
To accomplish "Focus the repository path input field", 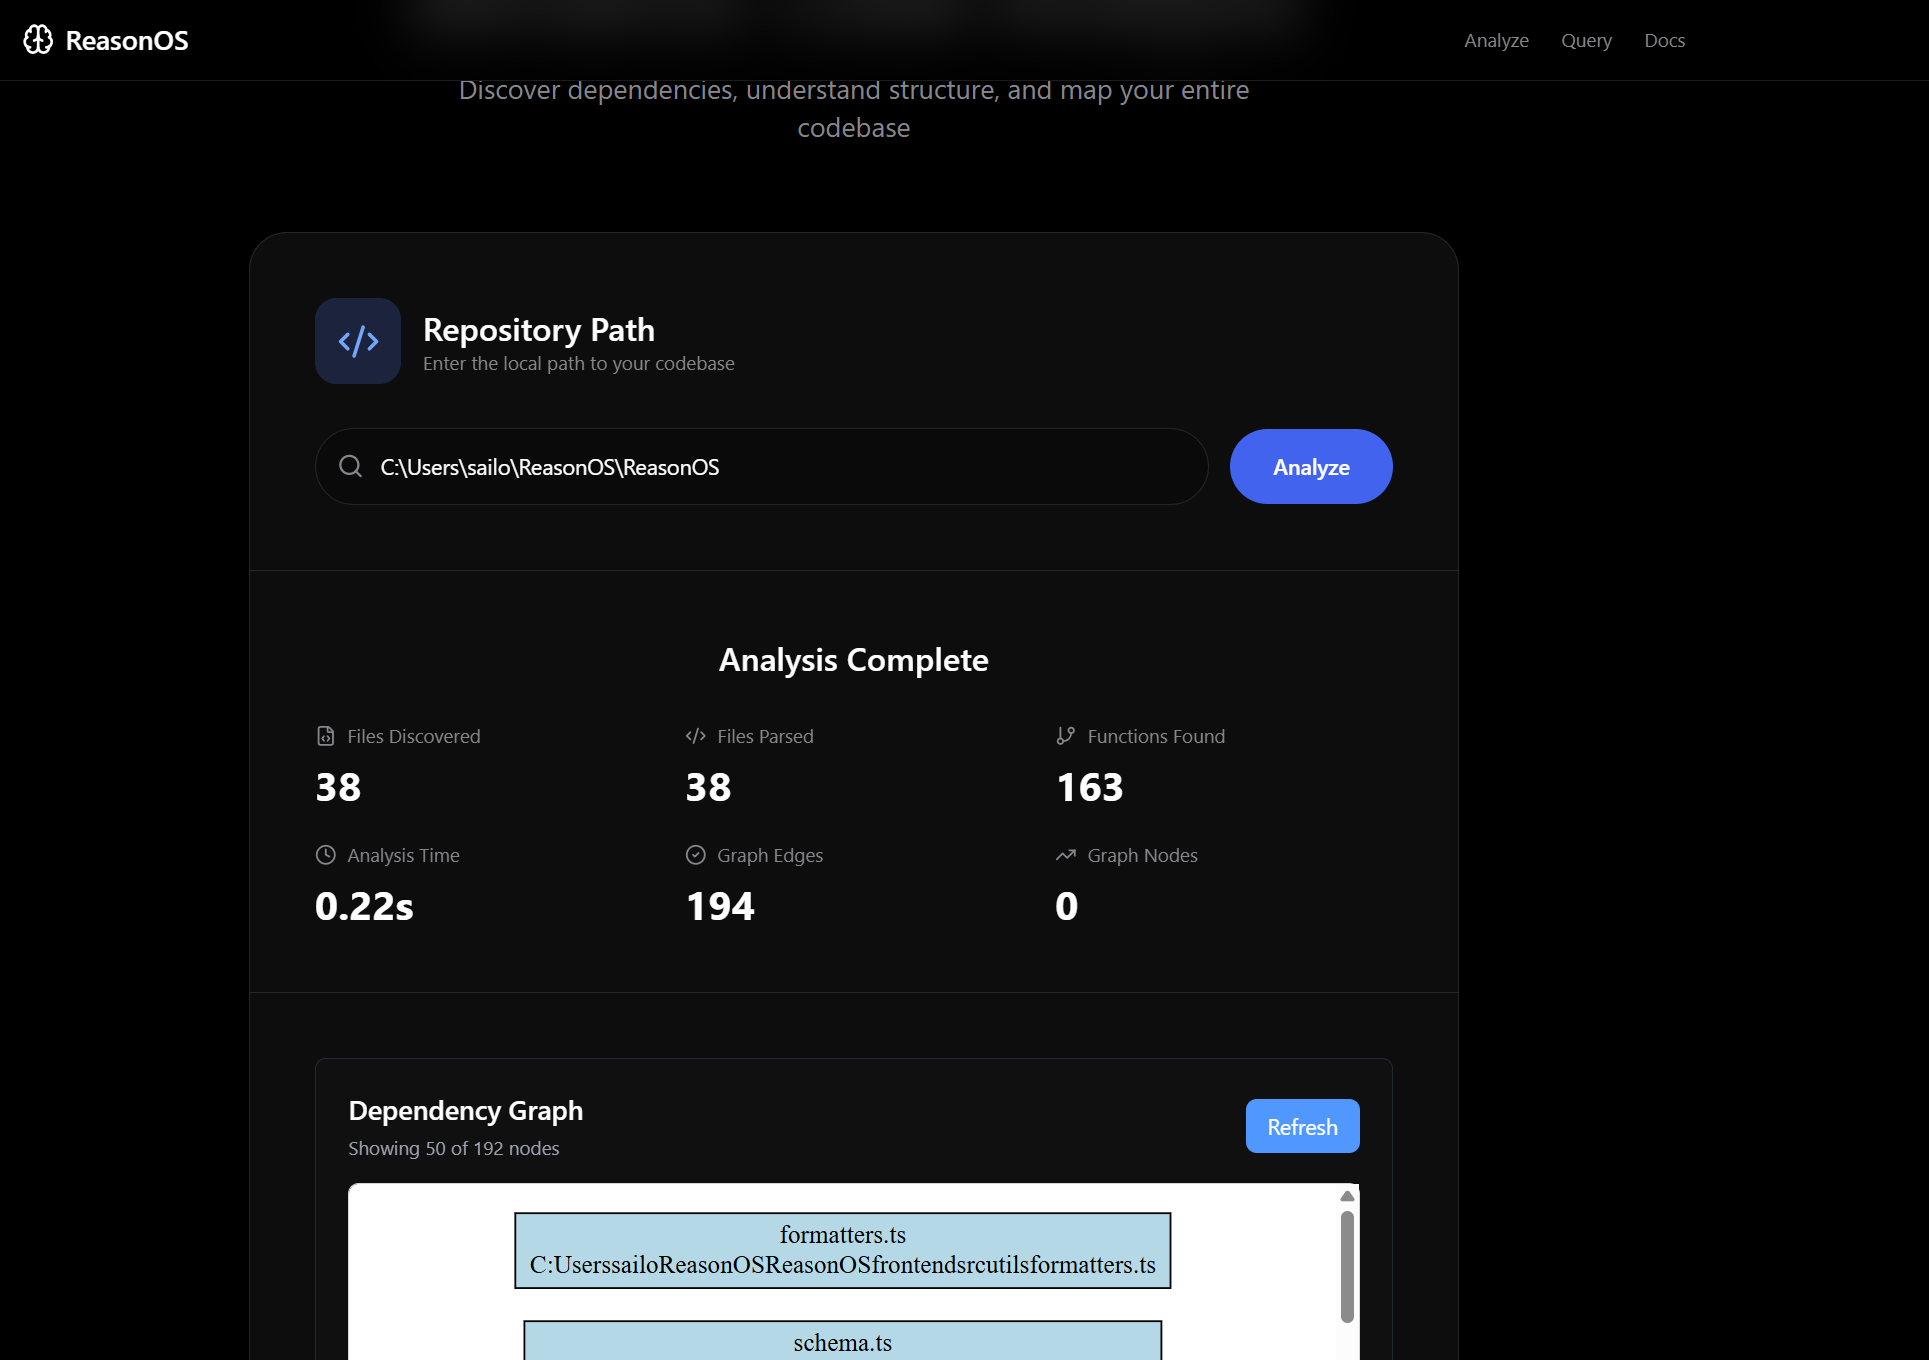I will [780, 467].
